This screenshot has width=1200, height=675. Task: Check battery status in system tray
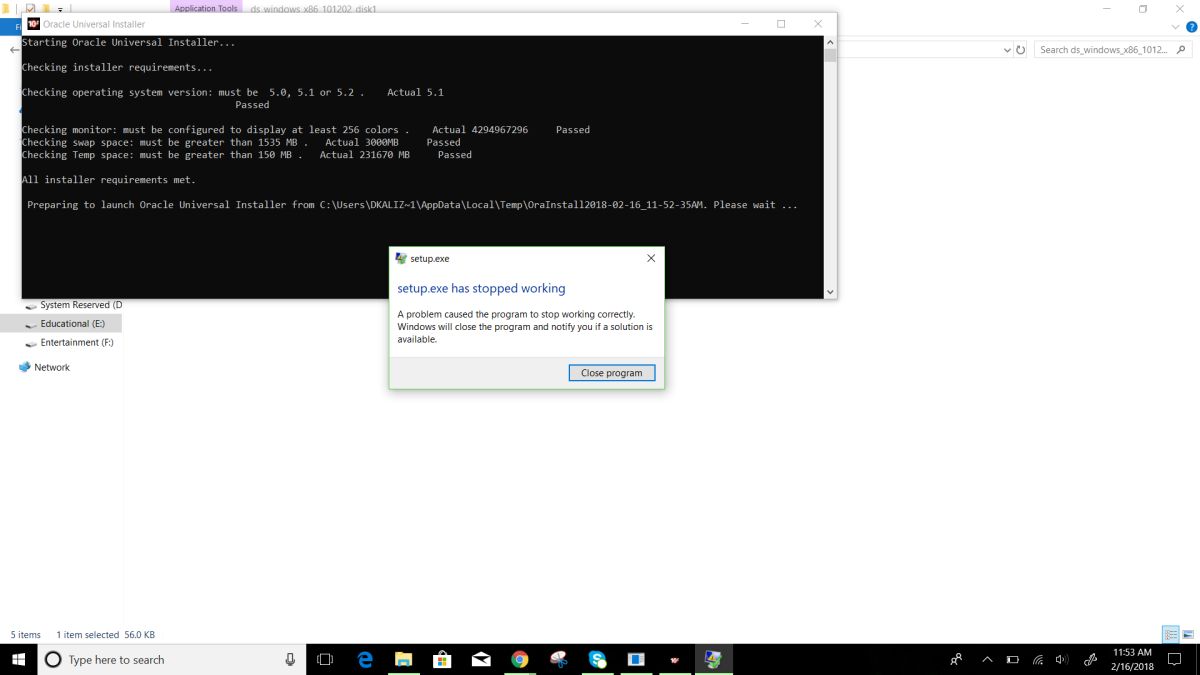click(x=1012, y=659)
